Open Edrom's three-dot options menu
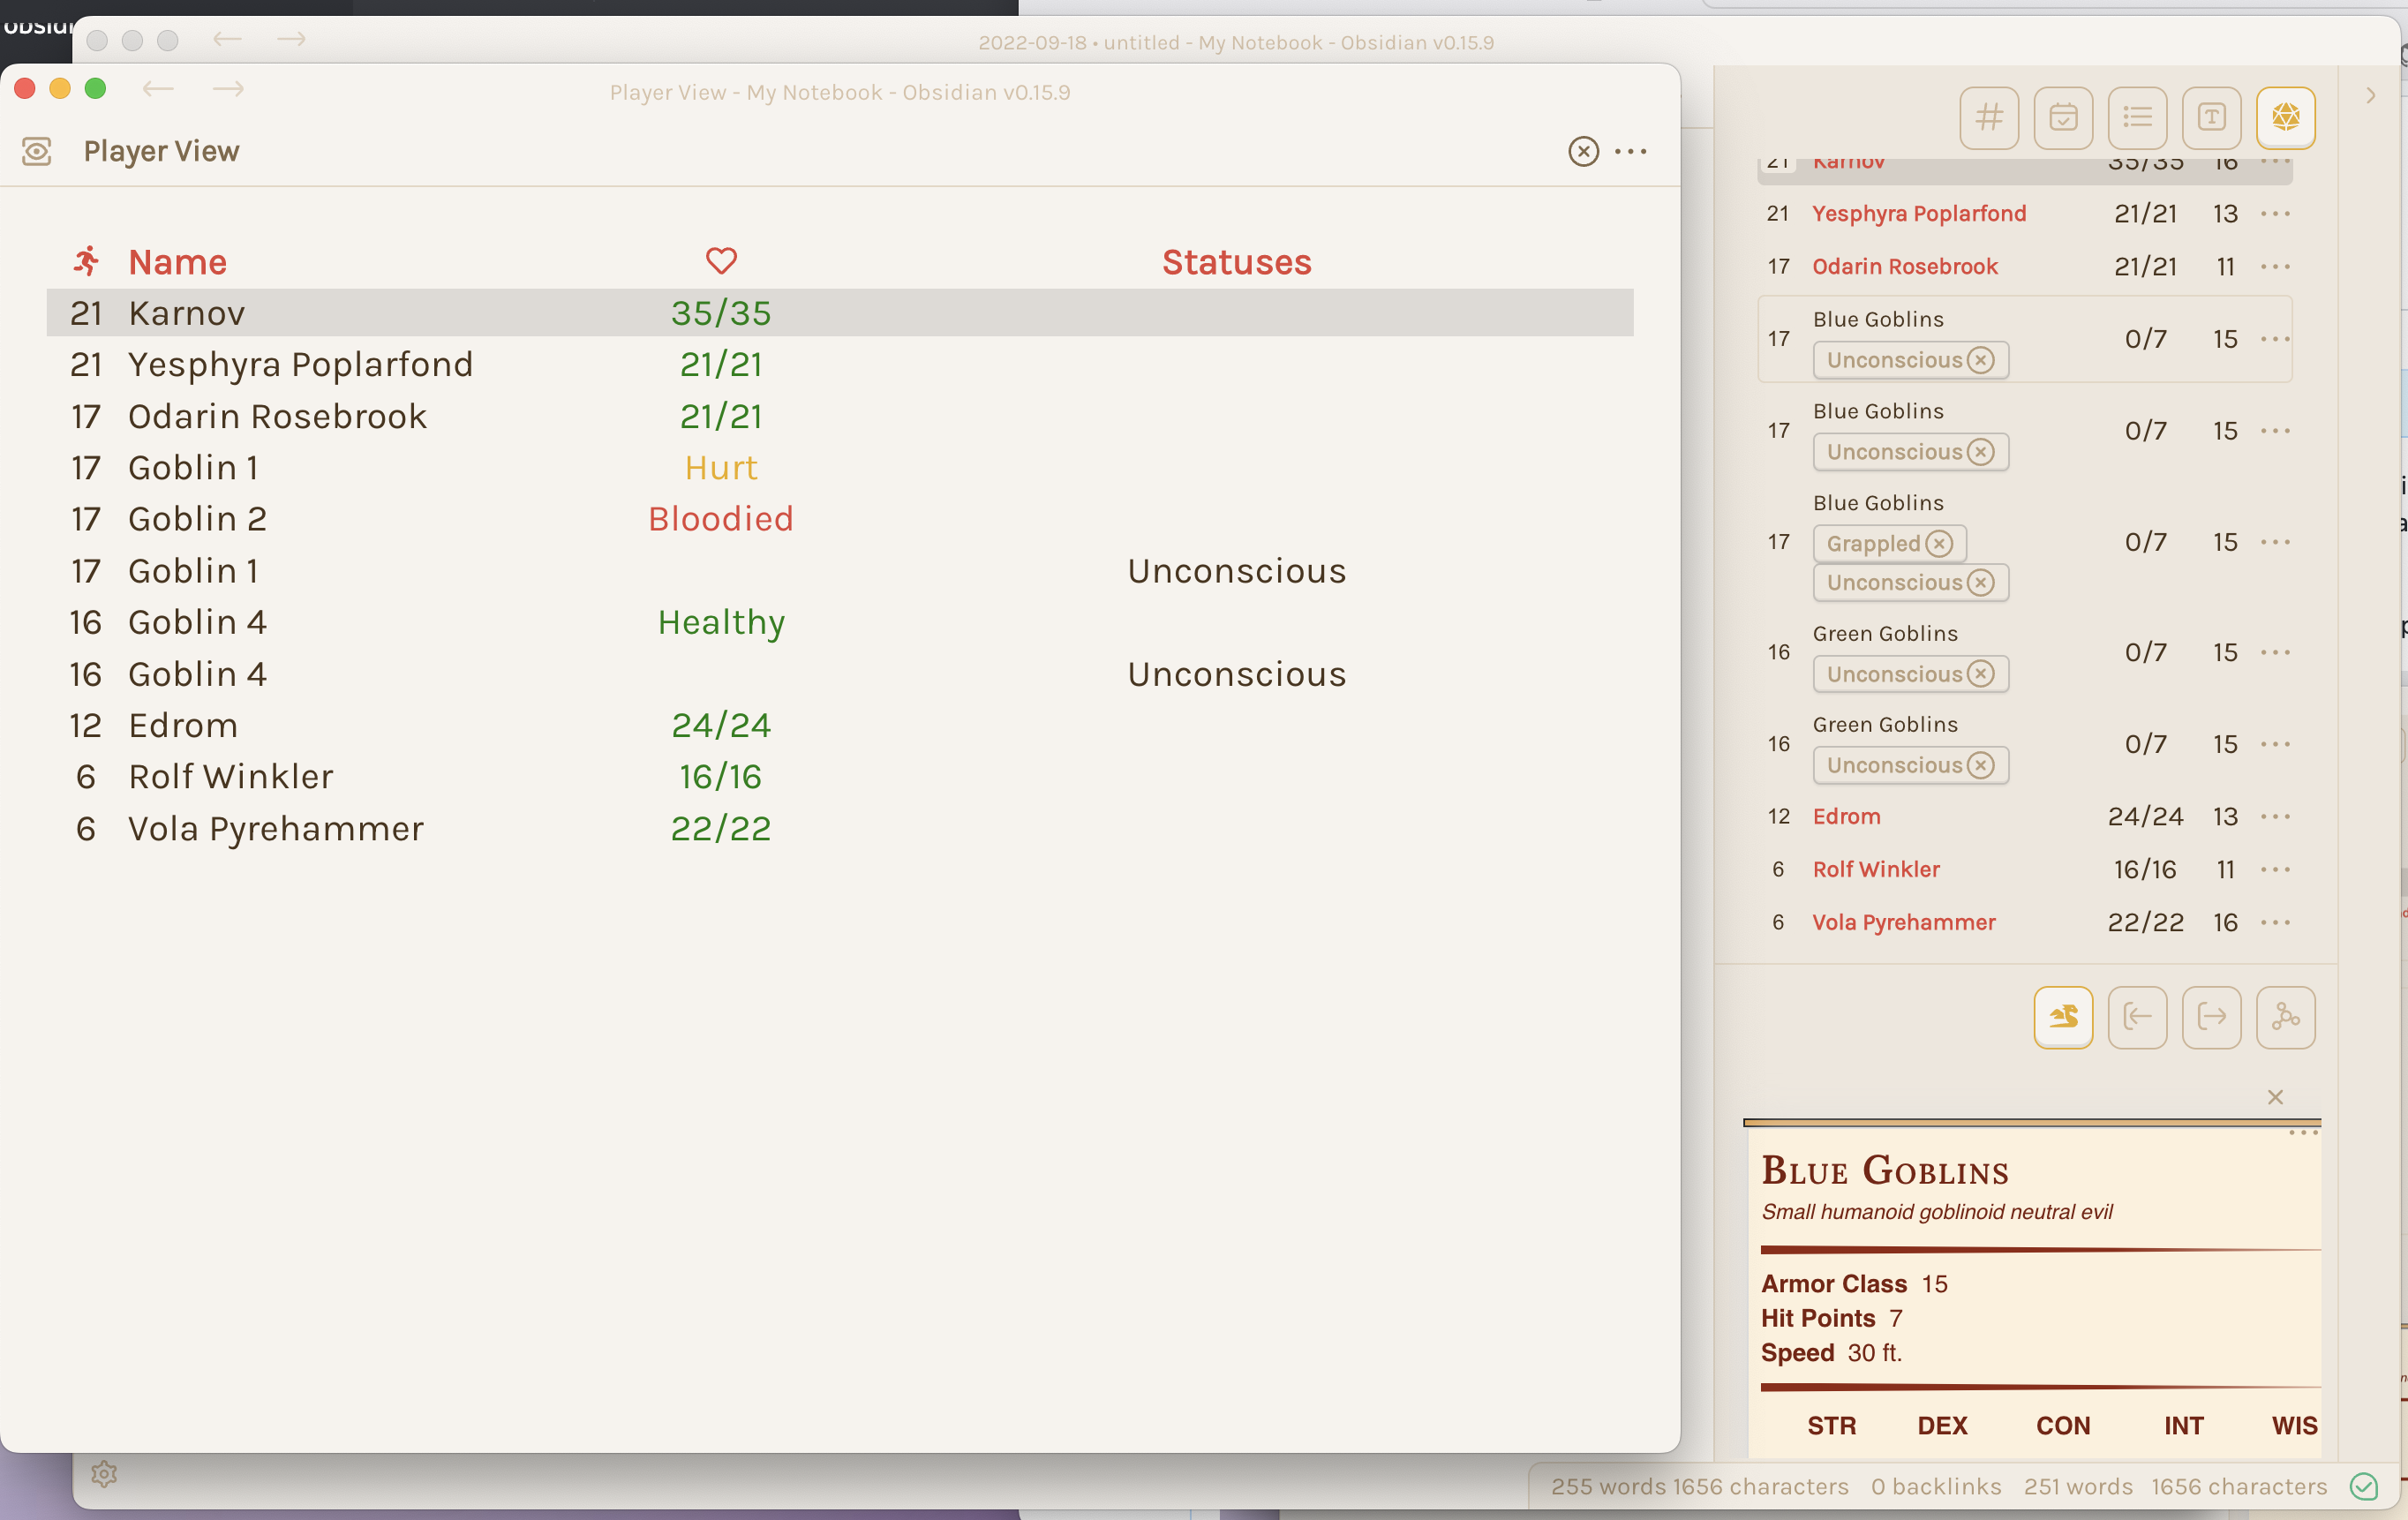The height and width of the screenshot is (1520, 2408). coord(2277,816)
